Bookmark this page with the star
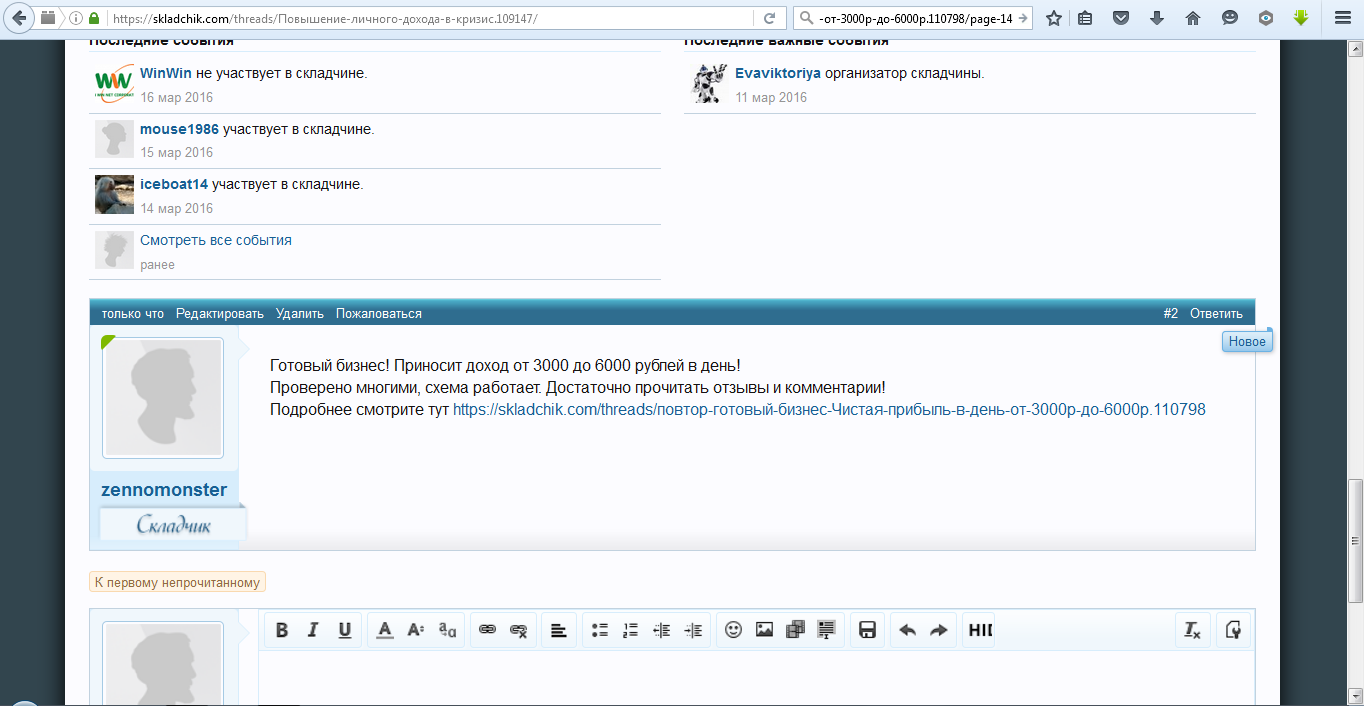This screenshot has width=1366, height=706. pos(1053,18)
